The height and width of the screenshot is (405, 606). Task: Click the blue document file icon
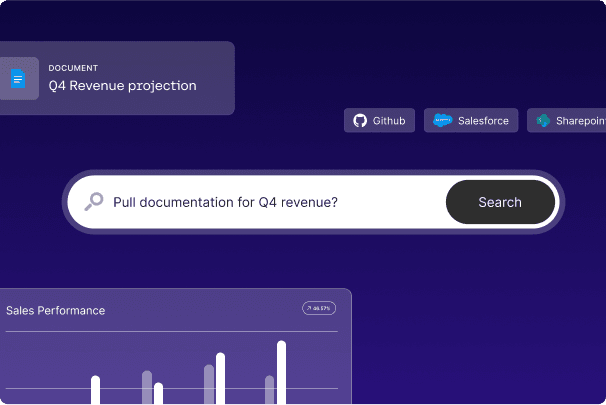[18, 79]
